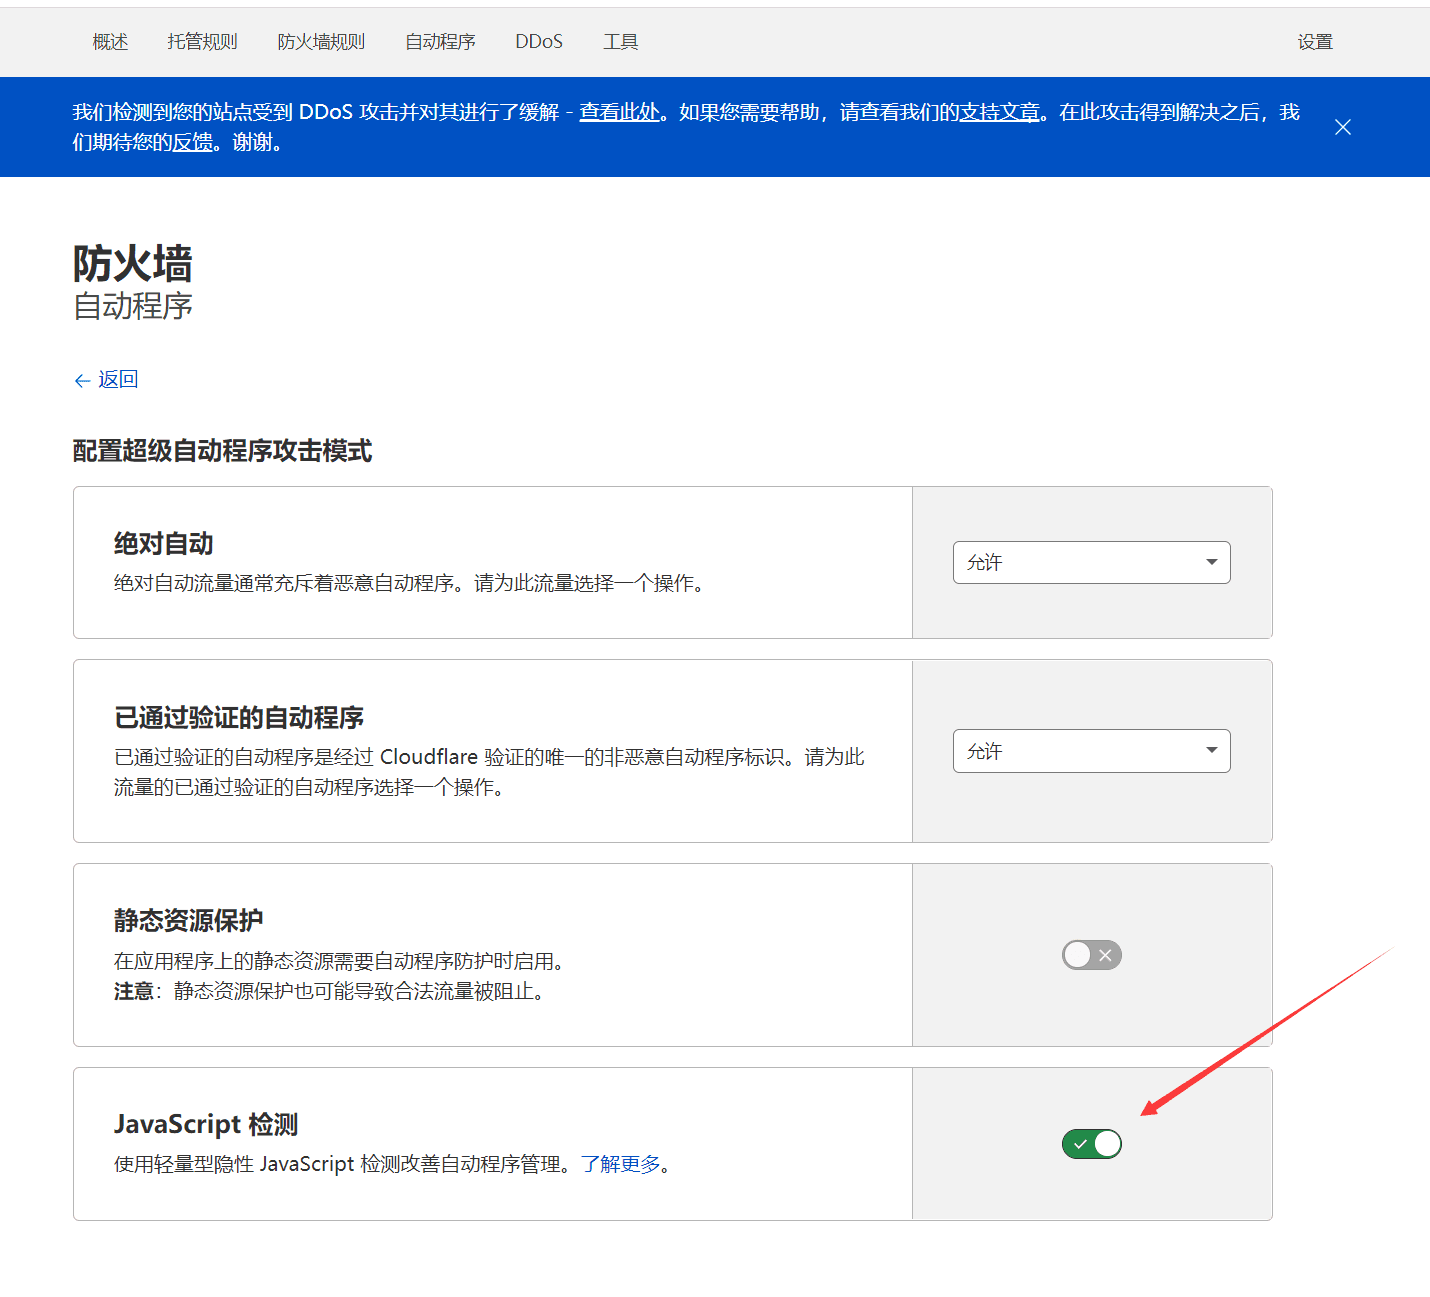Switch to the 概述 tab
Screen dimensions: 1430x1297
pyautogui.click(x=110, y=42)
